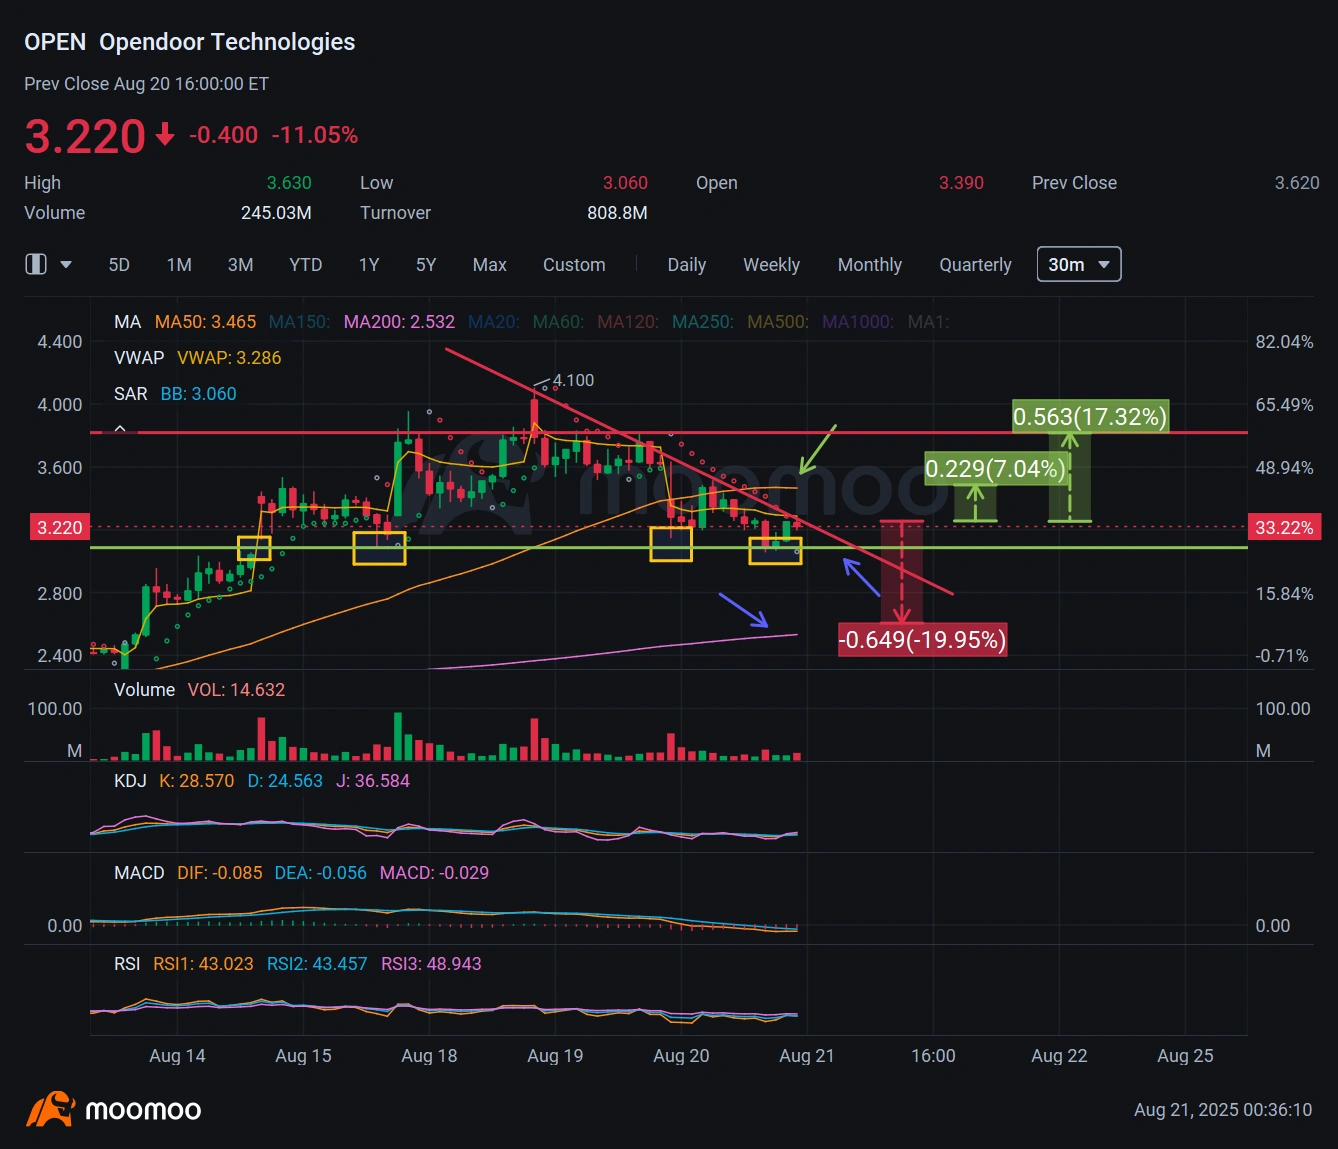Click the -0.649(-19.95%) measurement label
1338x1149 pixels.
pos(921,639)
